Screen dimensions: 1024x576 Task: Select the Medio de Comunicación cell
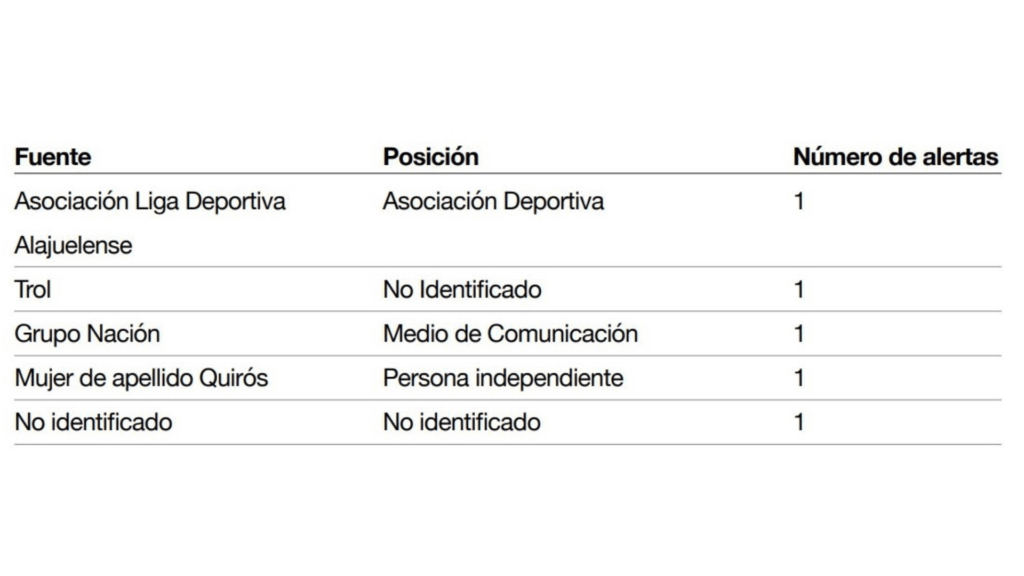[x=510, y=334]
